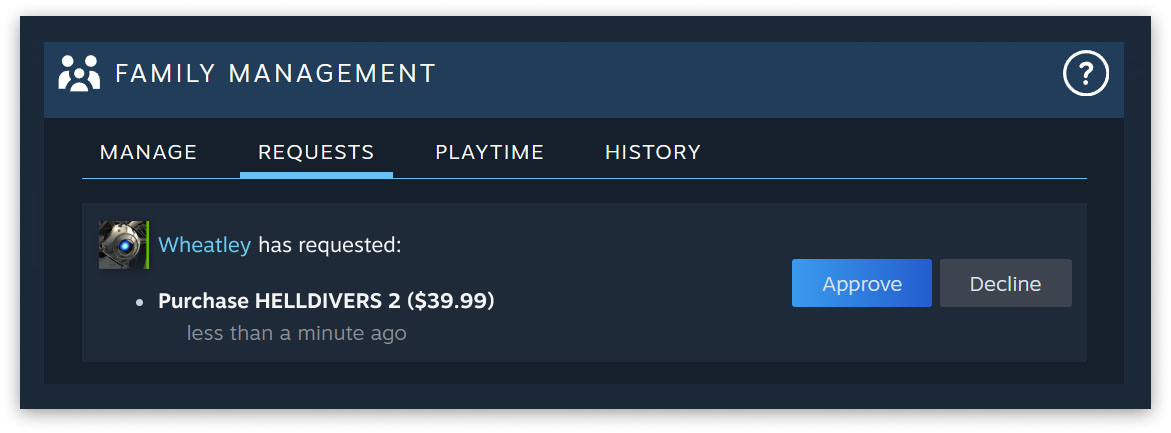Click the Family Management header title
Viewport: 1171px width, 433px height.
pyautogui.click(x=275, y=74)
